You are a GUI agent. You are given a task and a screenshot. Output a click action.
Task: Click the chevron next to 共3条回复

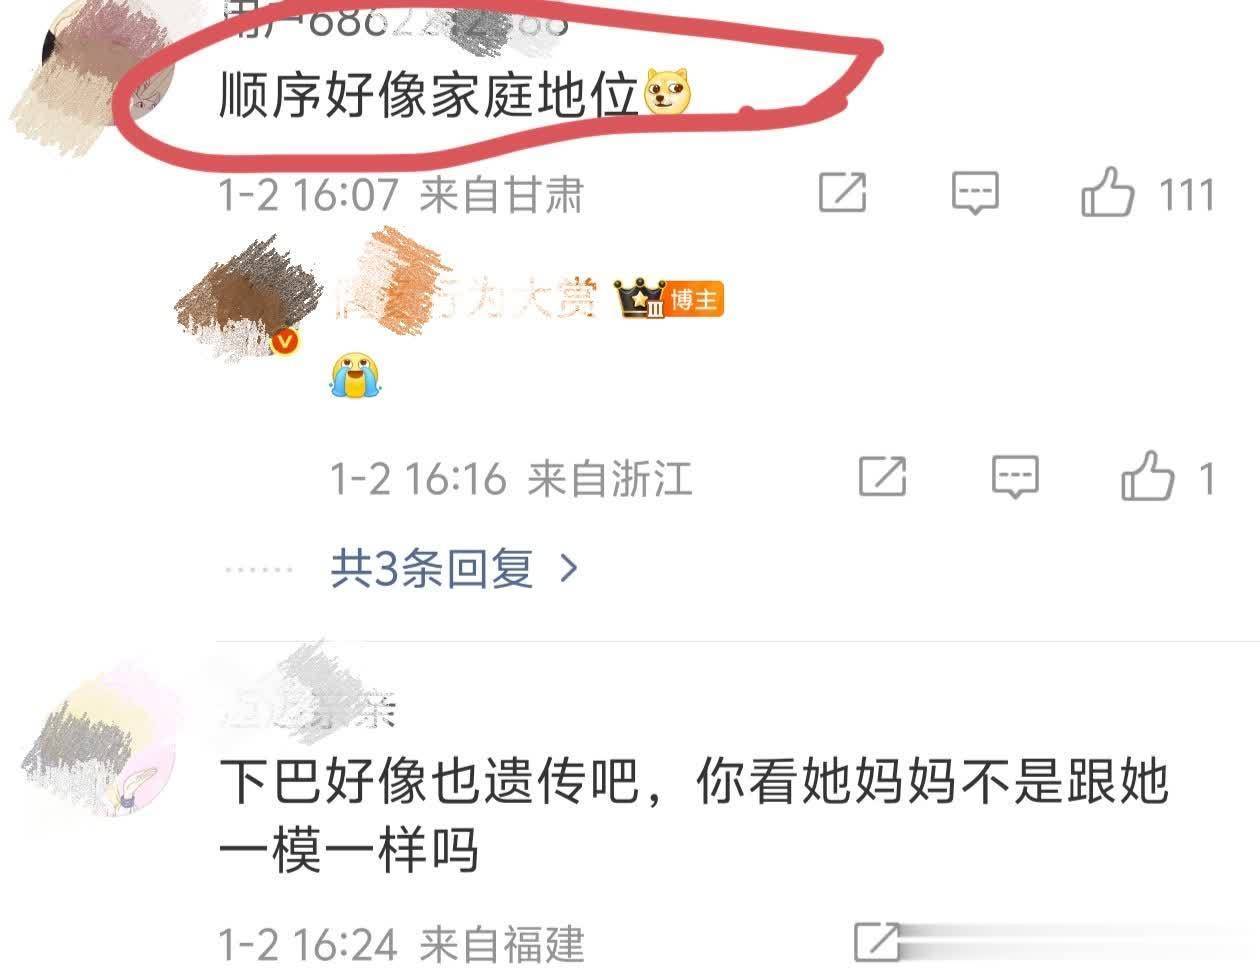click(x=569, y=569)
